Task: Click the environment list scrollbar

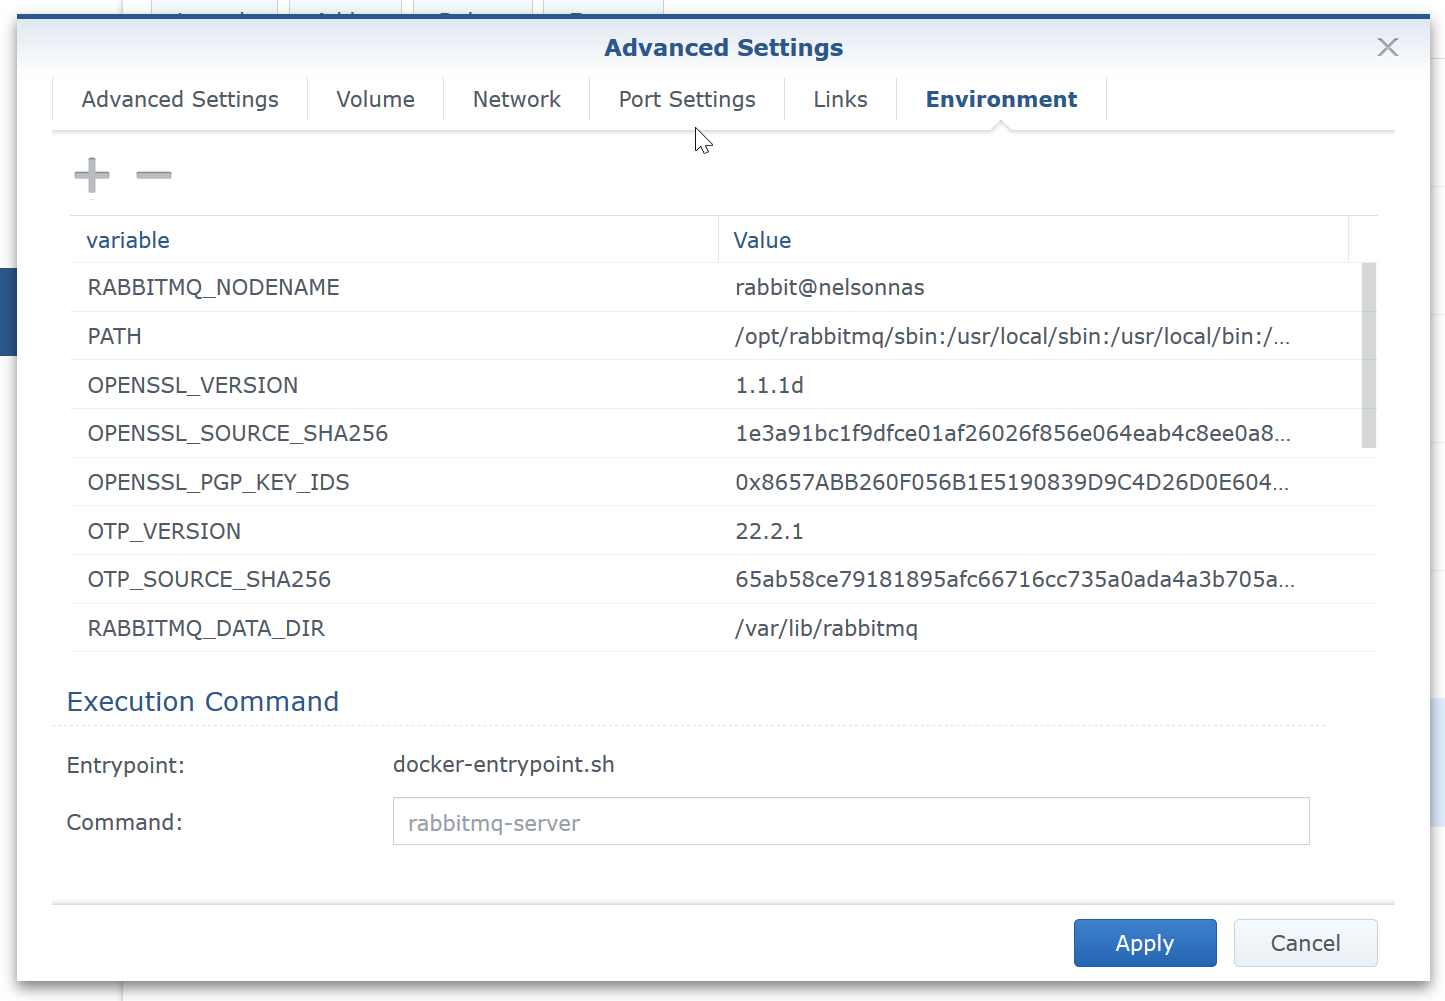Action: pos(1368,355)
